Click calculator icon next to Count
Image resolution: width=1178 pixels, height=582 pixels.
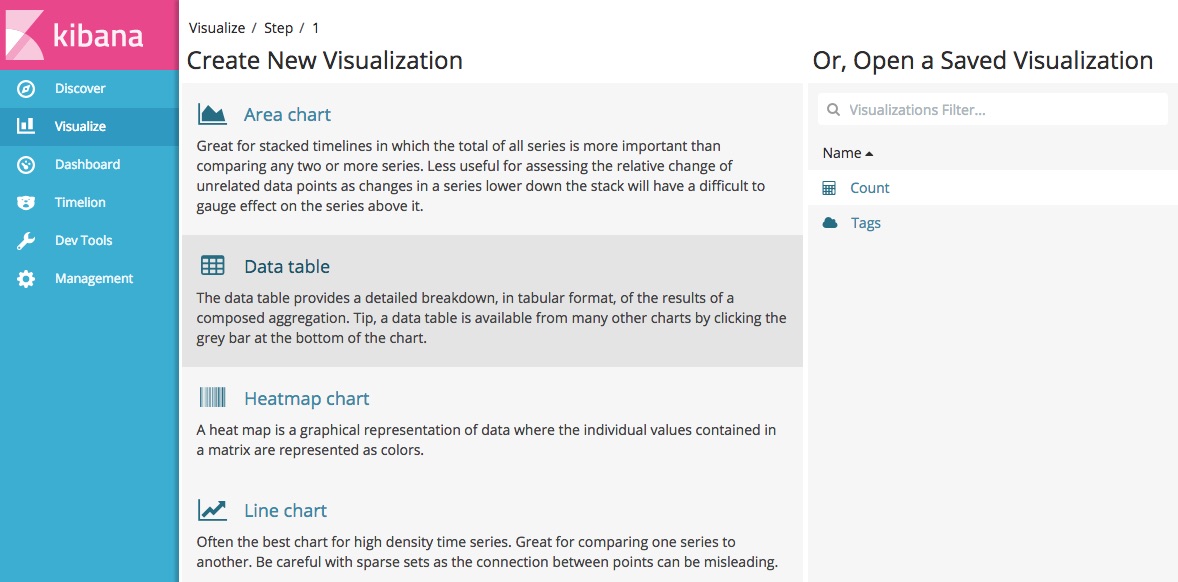coord(829,188)
